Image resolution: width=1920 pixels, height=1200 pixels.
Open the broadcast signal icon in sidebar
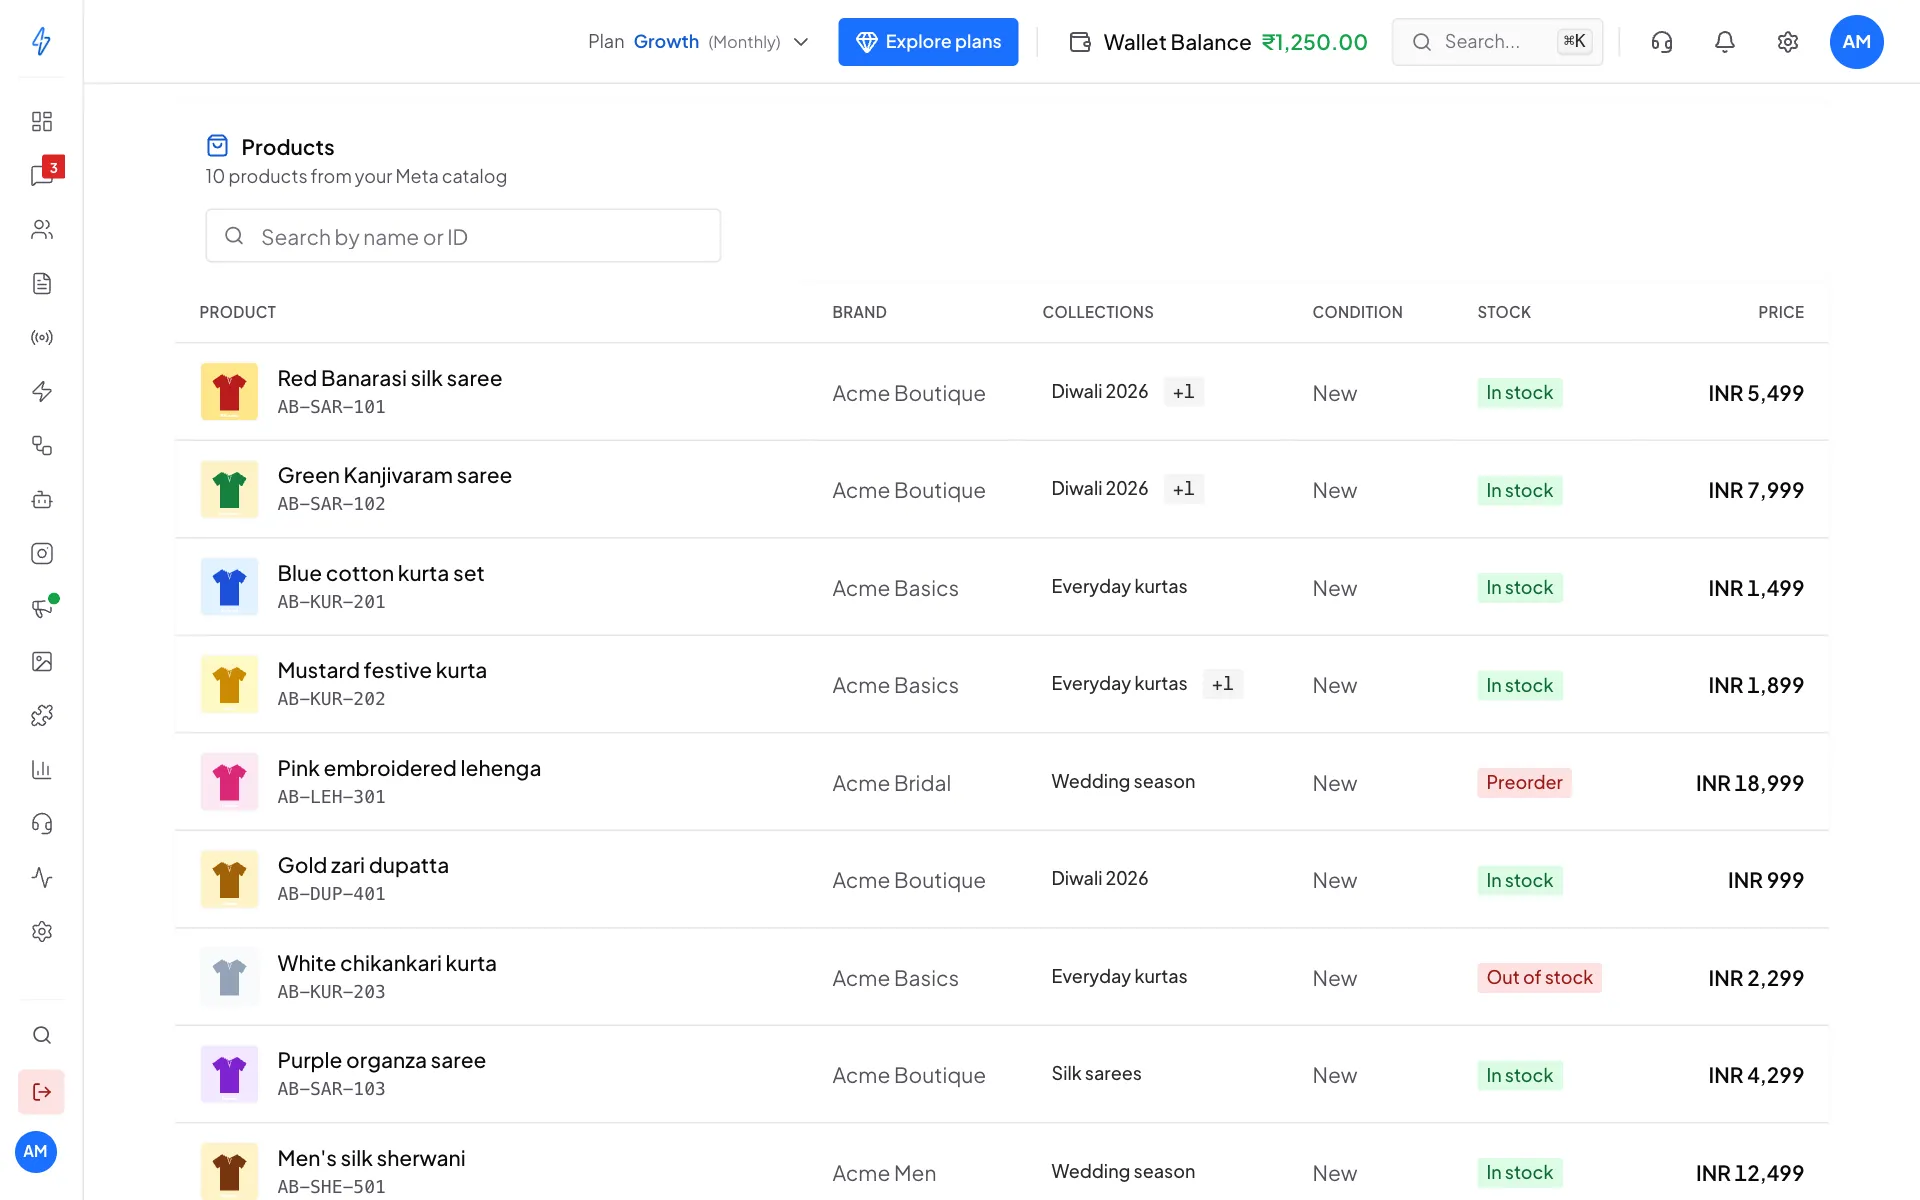pos(41,337)
